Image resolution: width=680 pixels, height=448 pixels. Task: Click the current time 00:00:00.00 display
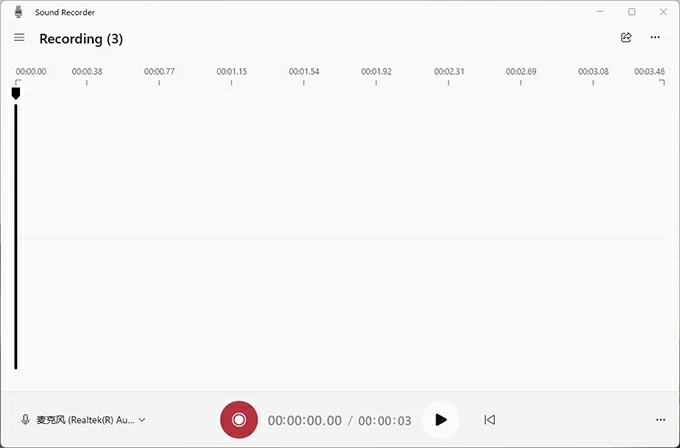pyautogui.click(x=304, y=421)
